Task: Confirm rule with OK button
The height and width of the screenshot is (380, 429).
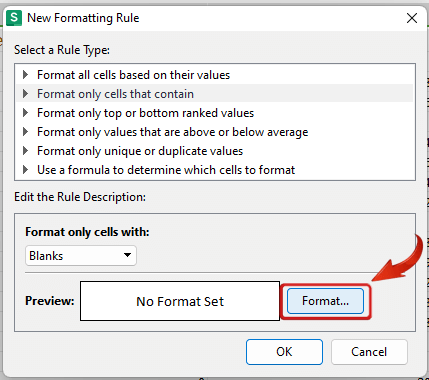Action: (x=284, y=352)
